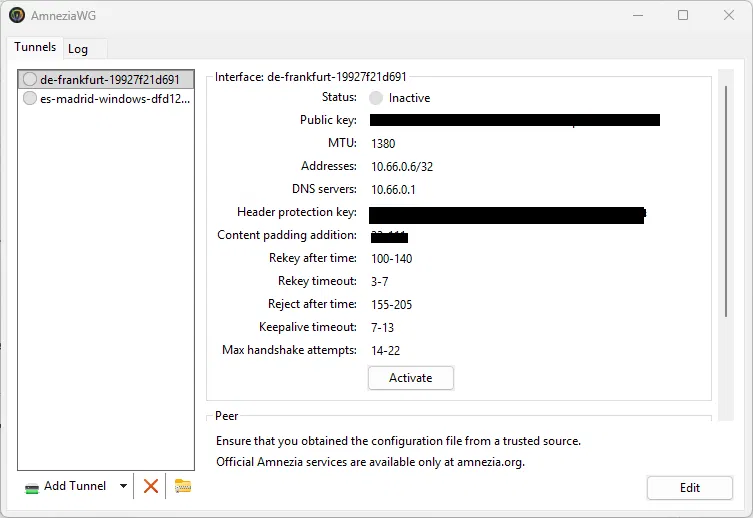Remove selected tunnel with red X icon
Viewport: 753px width, 518px height.
(151, 486)
